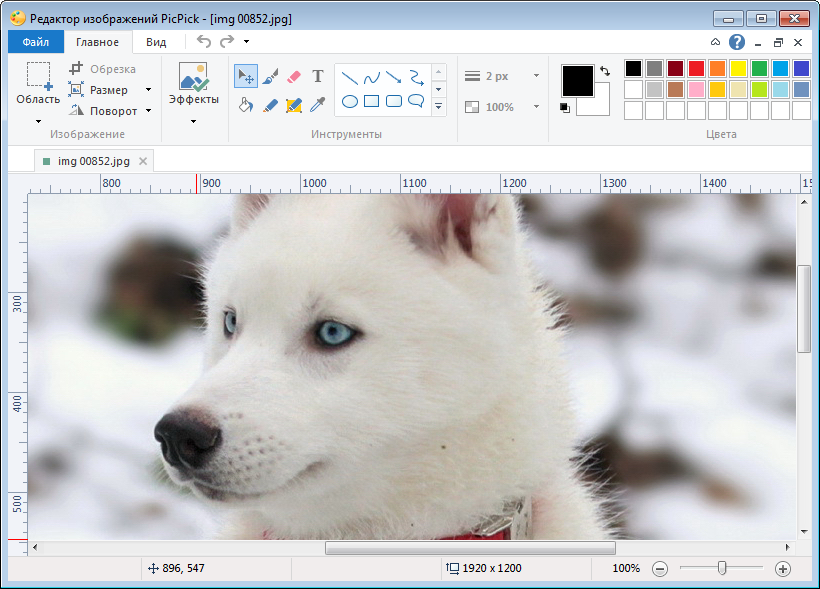Choose the Fill (paint bucket) tool
820x589 pixels.
pos(245,103)
